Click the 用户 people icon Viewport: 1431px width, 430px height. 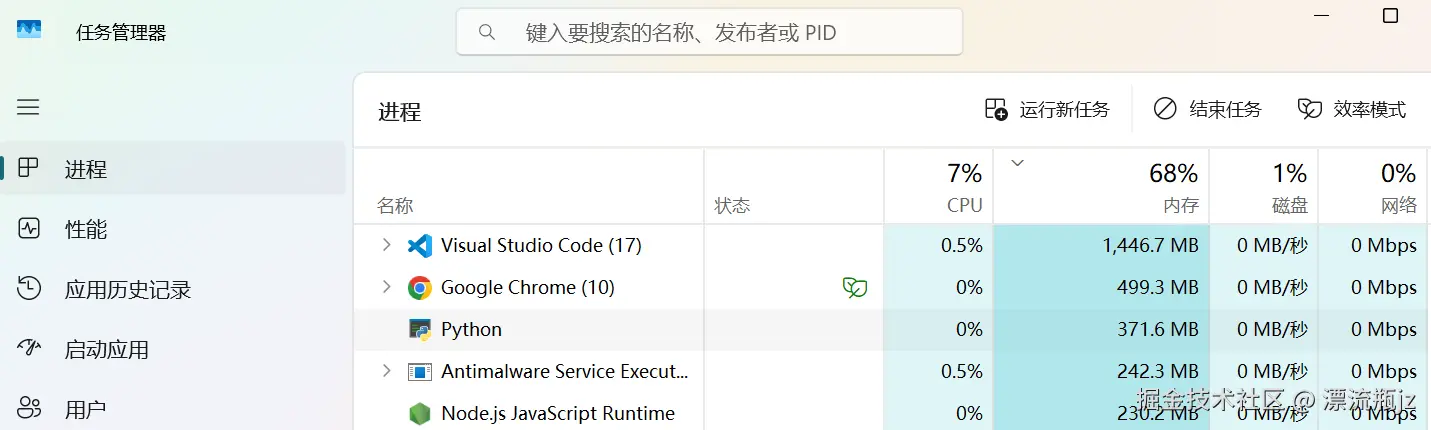coord(29,408)
